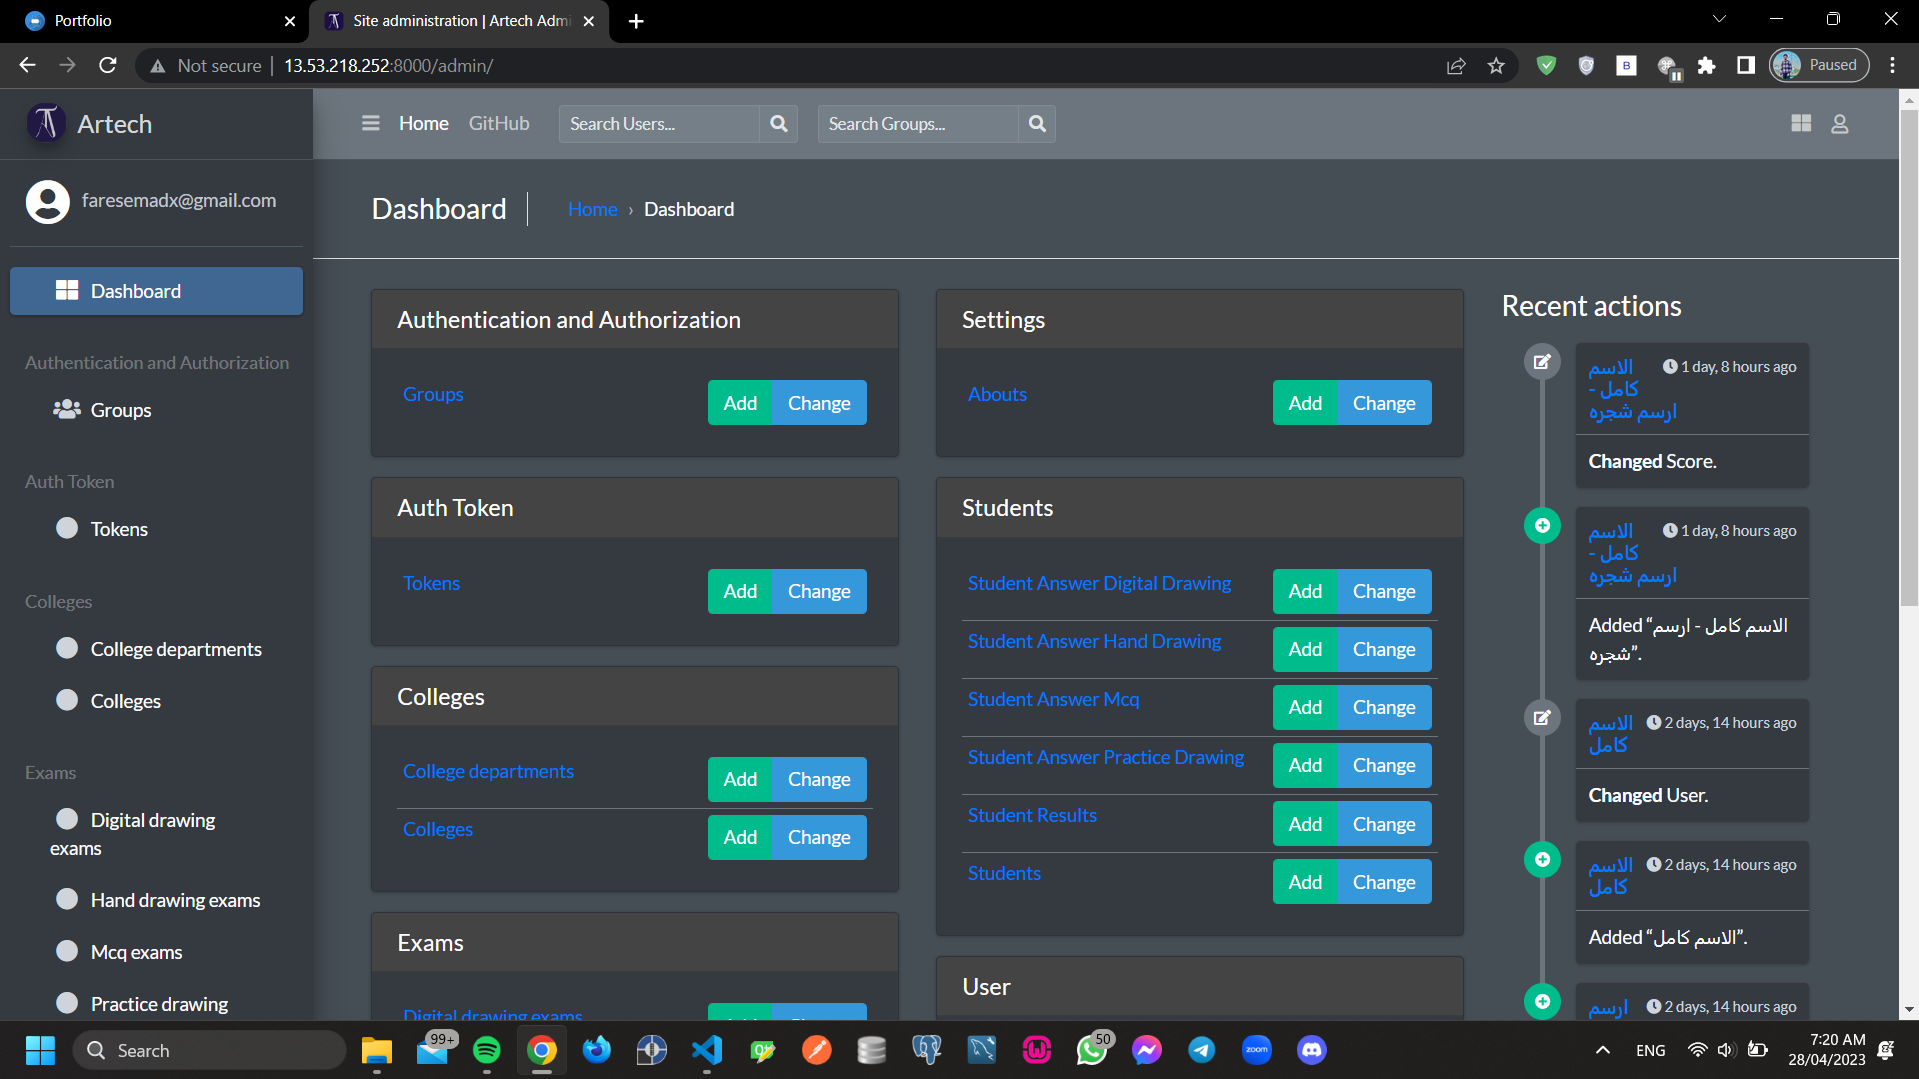The image size is (1919, 1079).
Task: Toggle the sidebar hamburger menu icon
Action: 370,123
